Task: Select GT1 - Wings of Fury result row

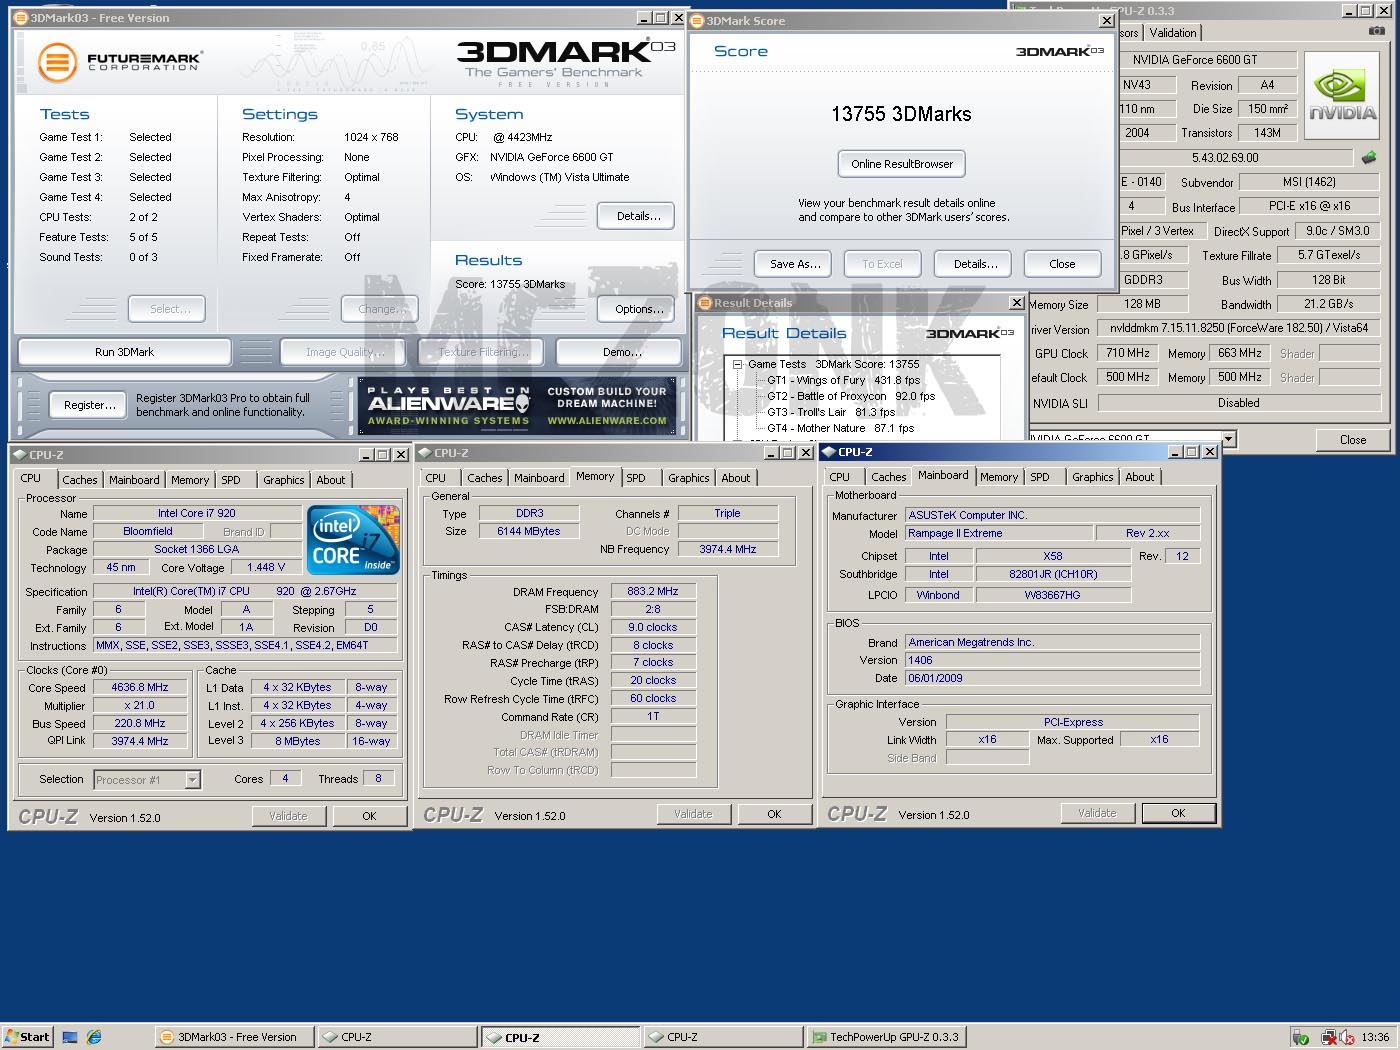Action: pyautogui.click(x=843, y=380)
